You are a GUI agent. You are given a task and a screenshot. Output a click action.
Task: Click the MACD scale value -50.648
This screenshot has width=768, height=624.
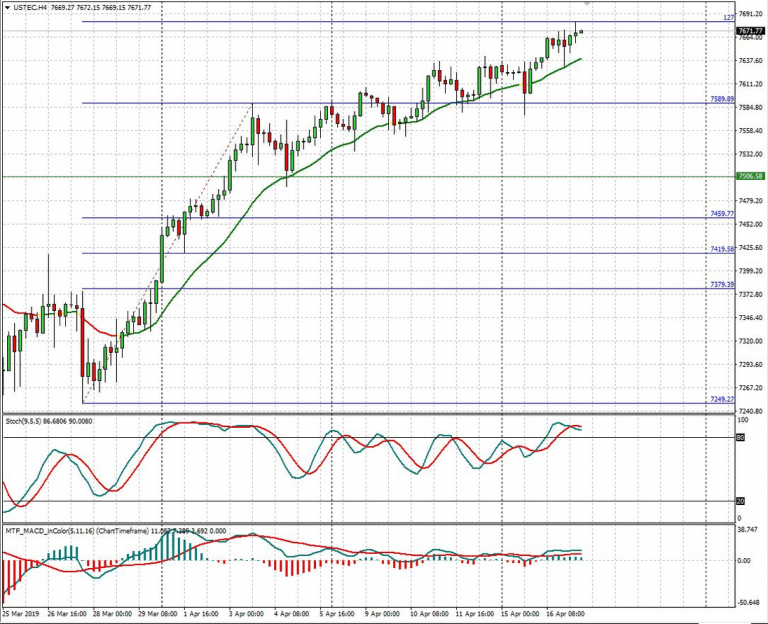[748, 602]
